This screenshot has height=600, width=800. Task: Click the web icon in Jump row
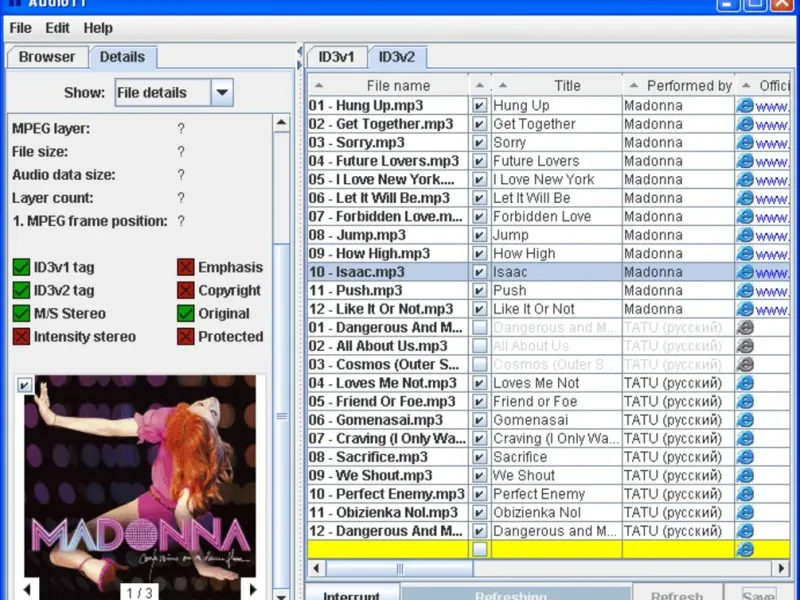pyautogui.click(x=745, y=235)
